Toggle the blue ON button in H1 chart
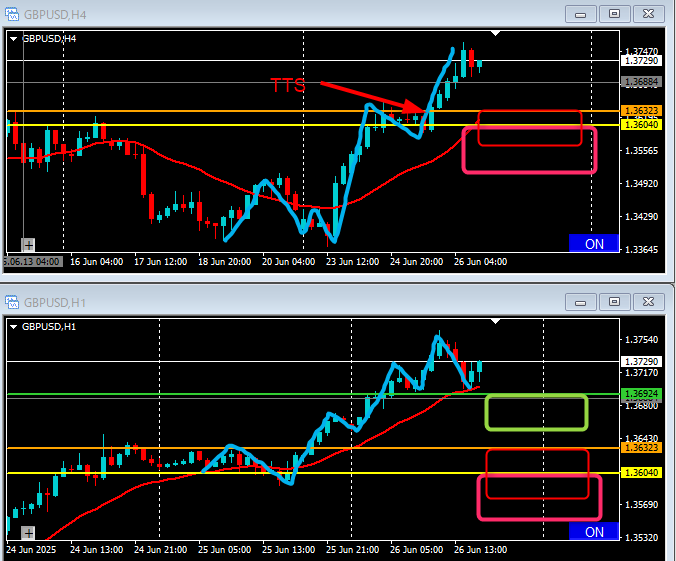Image resolution: width=676 pixels, height=561 pixels. point(594,532)
